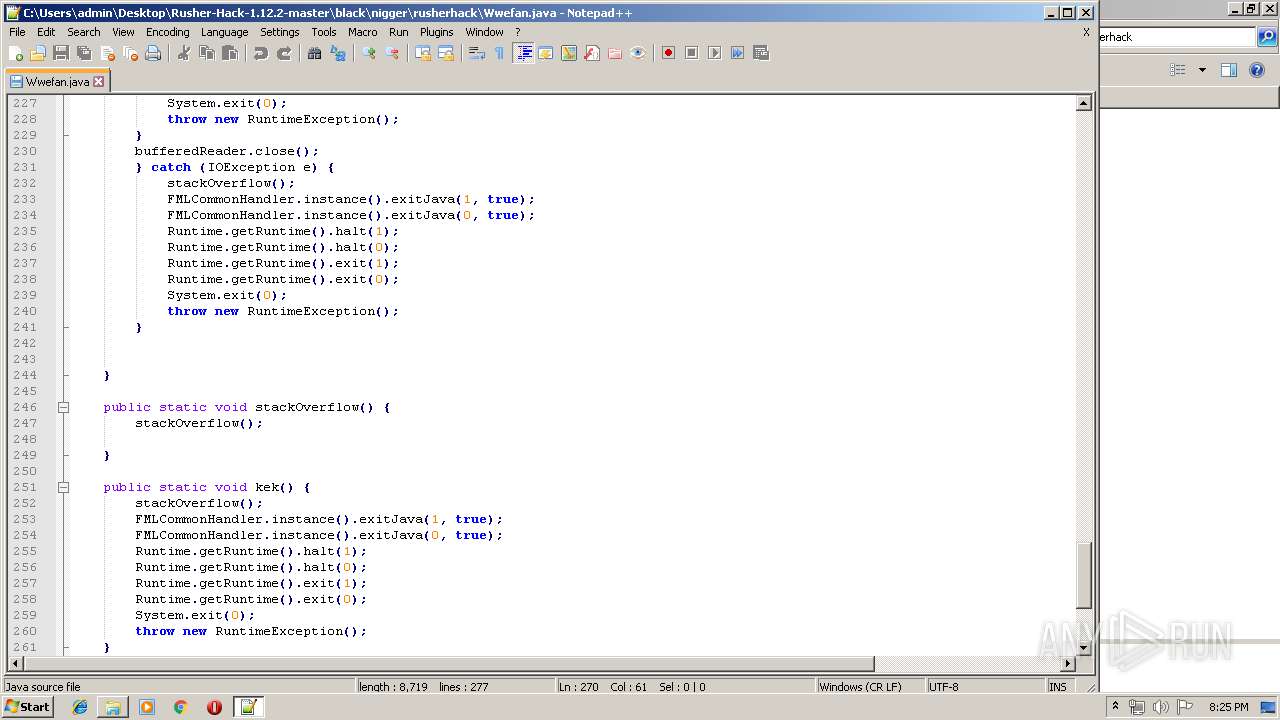Screen dimensions: 1280x720
Task: Click the horizontal scrollbar thumb
Action: (x=447, y=664)
